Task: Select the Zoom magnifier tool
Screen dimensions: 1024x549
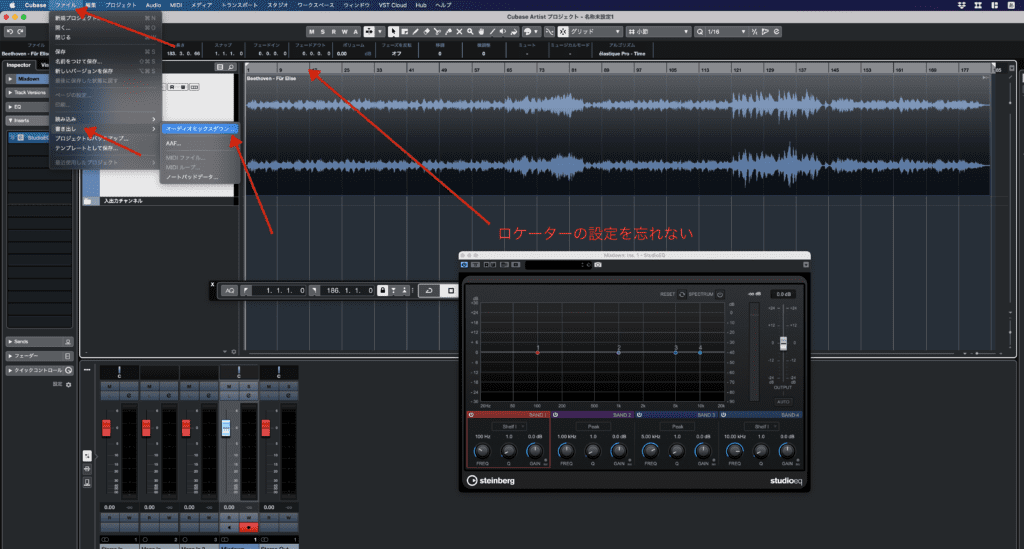Action: tap(470, 31)
